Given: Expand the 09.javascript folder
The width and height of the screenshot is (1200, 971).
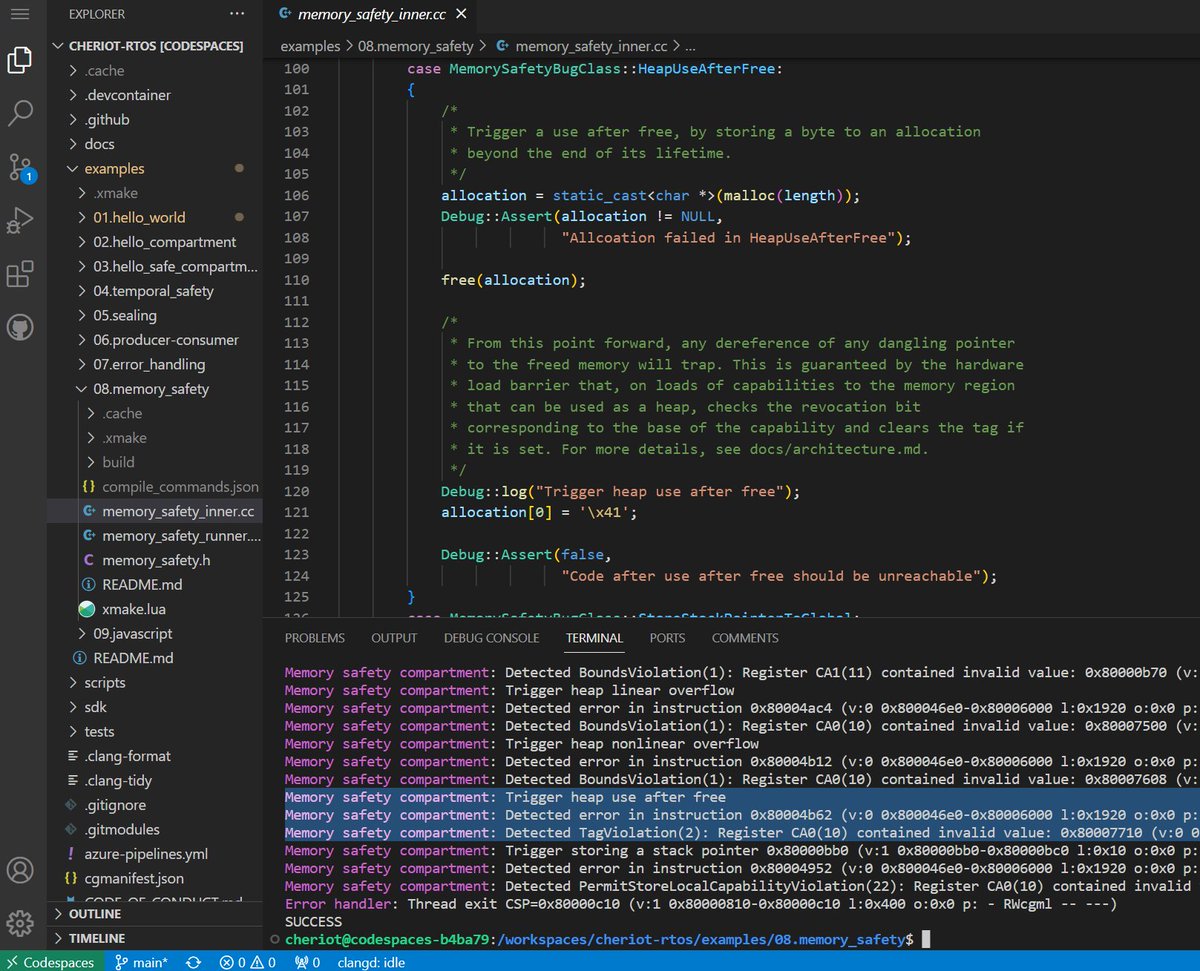Looking at the screenshot, I should click(x=154, y=633).
